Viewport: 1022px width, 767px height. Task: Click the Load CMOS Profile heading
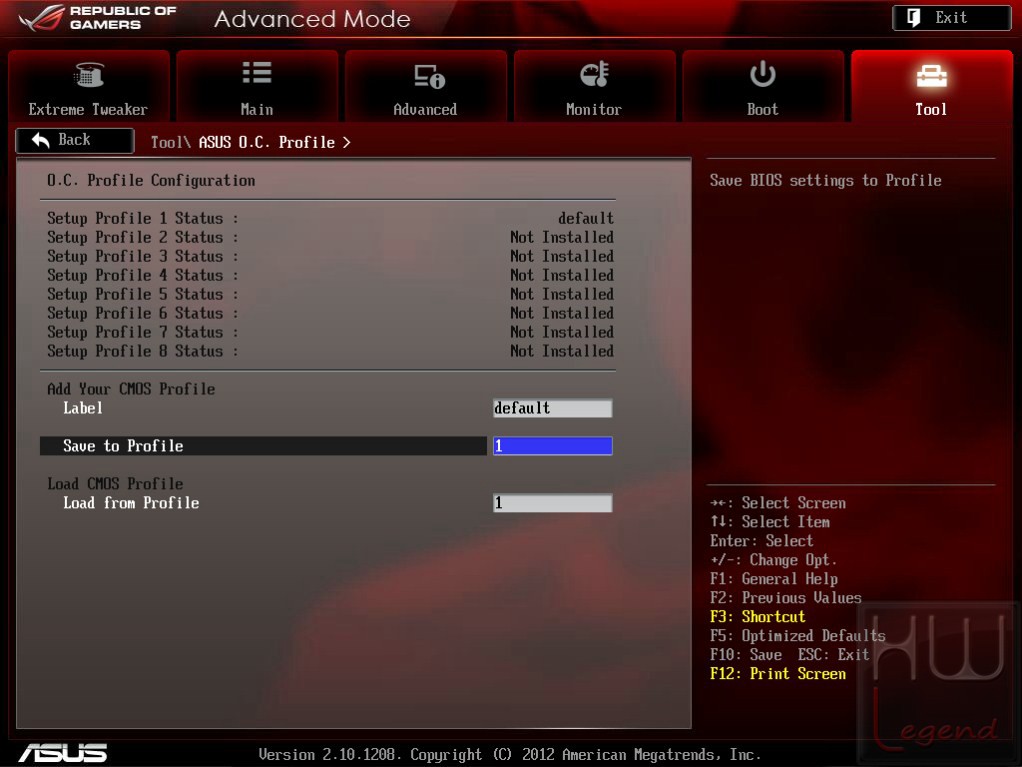click(x=115, y=484)
